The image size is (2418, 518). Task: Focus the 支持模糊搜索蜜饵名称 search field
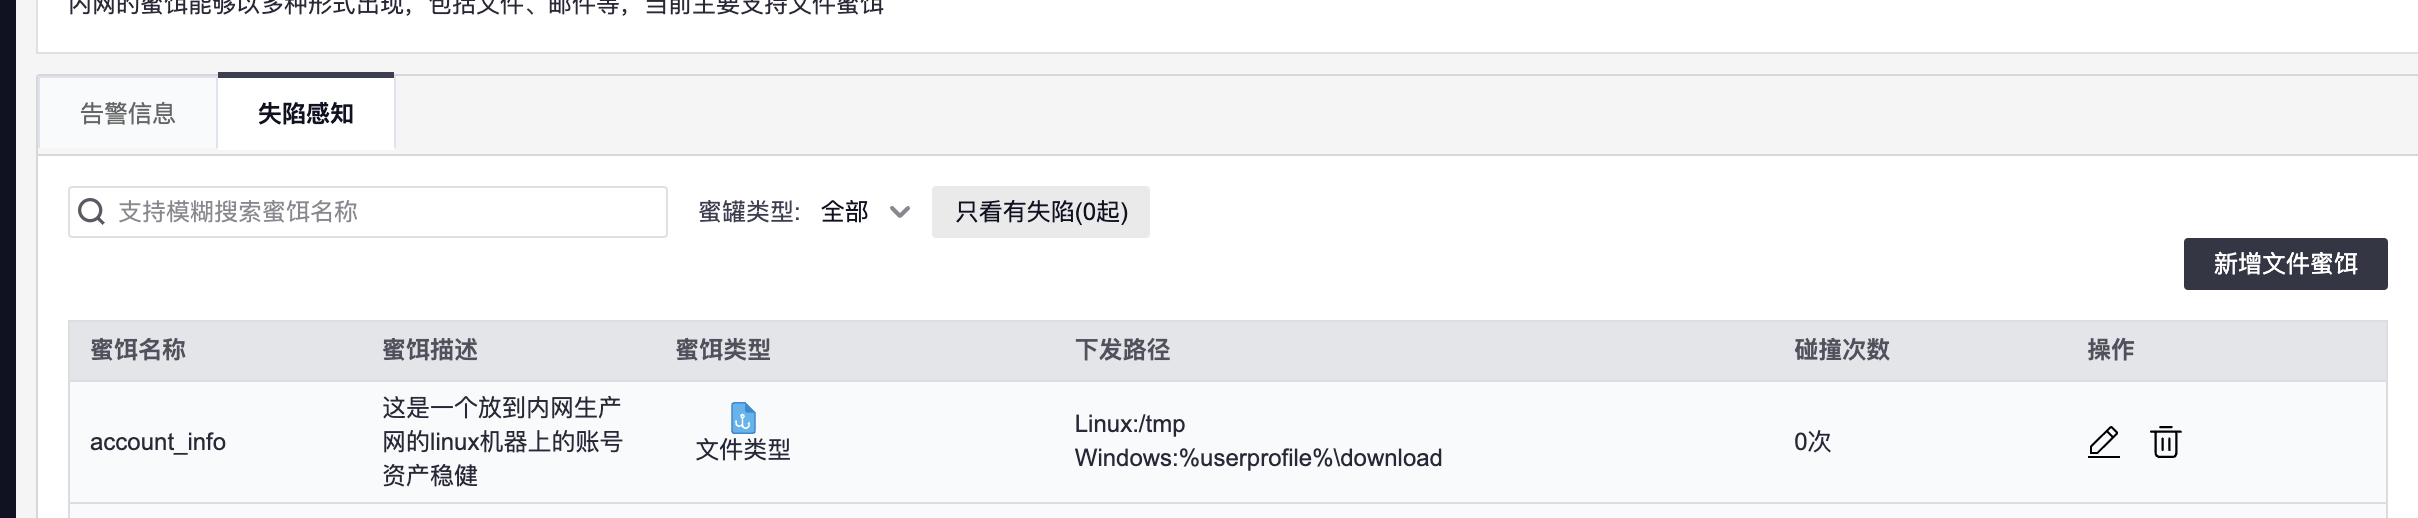368,212
